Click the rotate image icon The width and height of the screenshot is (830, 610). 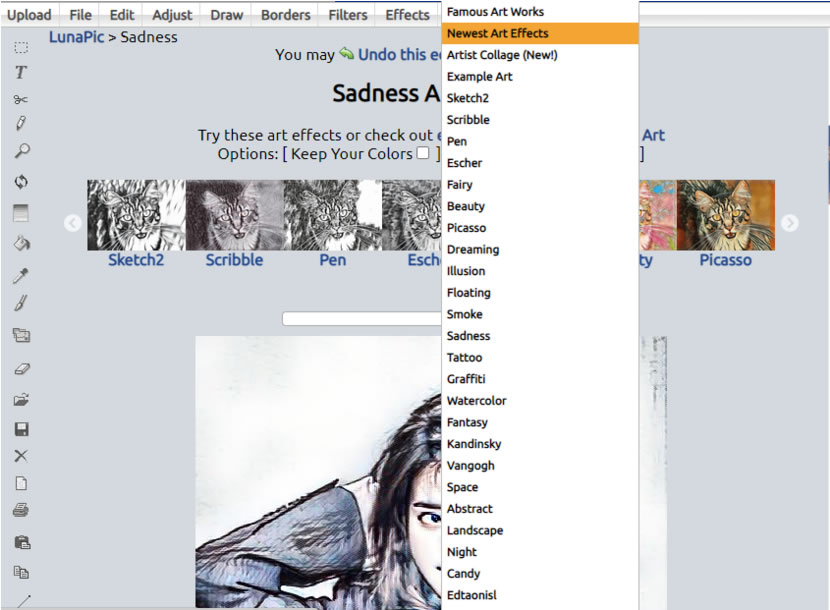(21, 182)
